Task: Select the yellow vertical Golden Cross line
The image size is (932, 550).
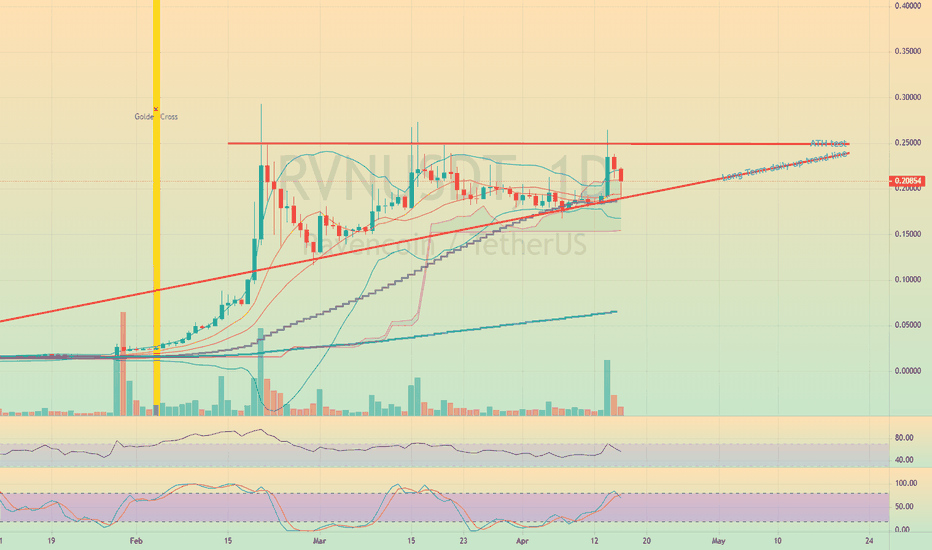Action: [157, 208]
